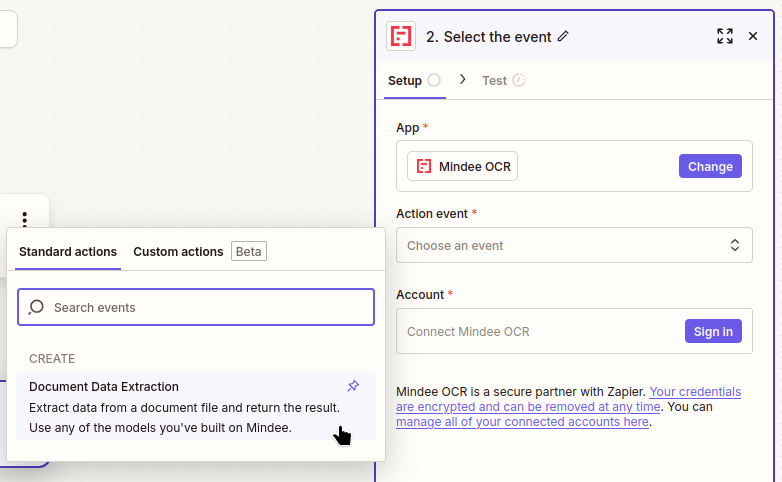Open the three-dot step menu

24,219
